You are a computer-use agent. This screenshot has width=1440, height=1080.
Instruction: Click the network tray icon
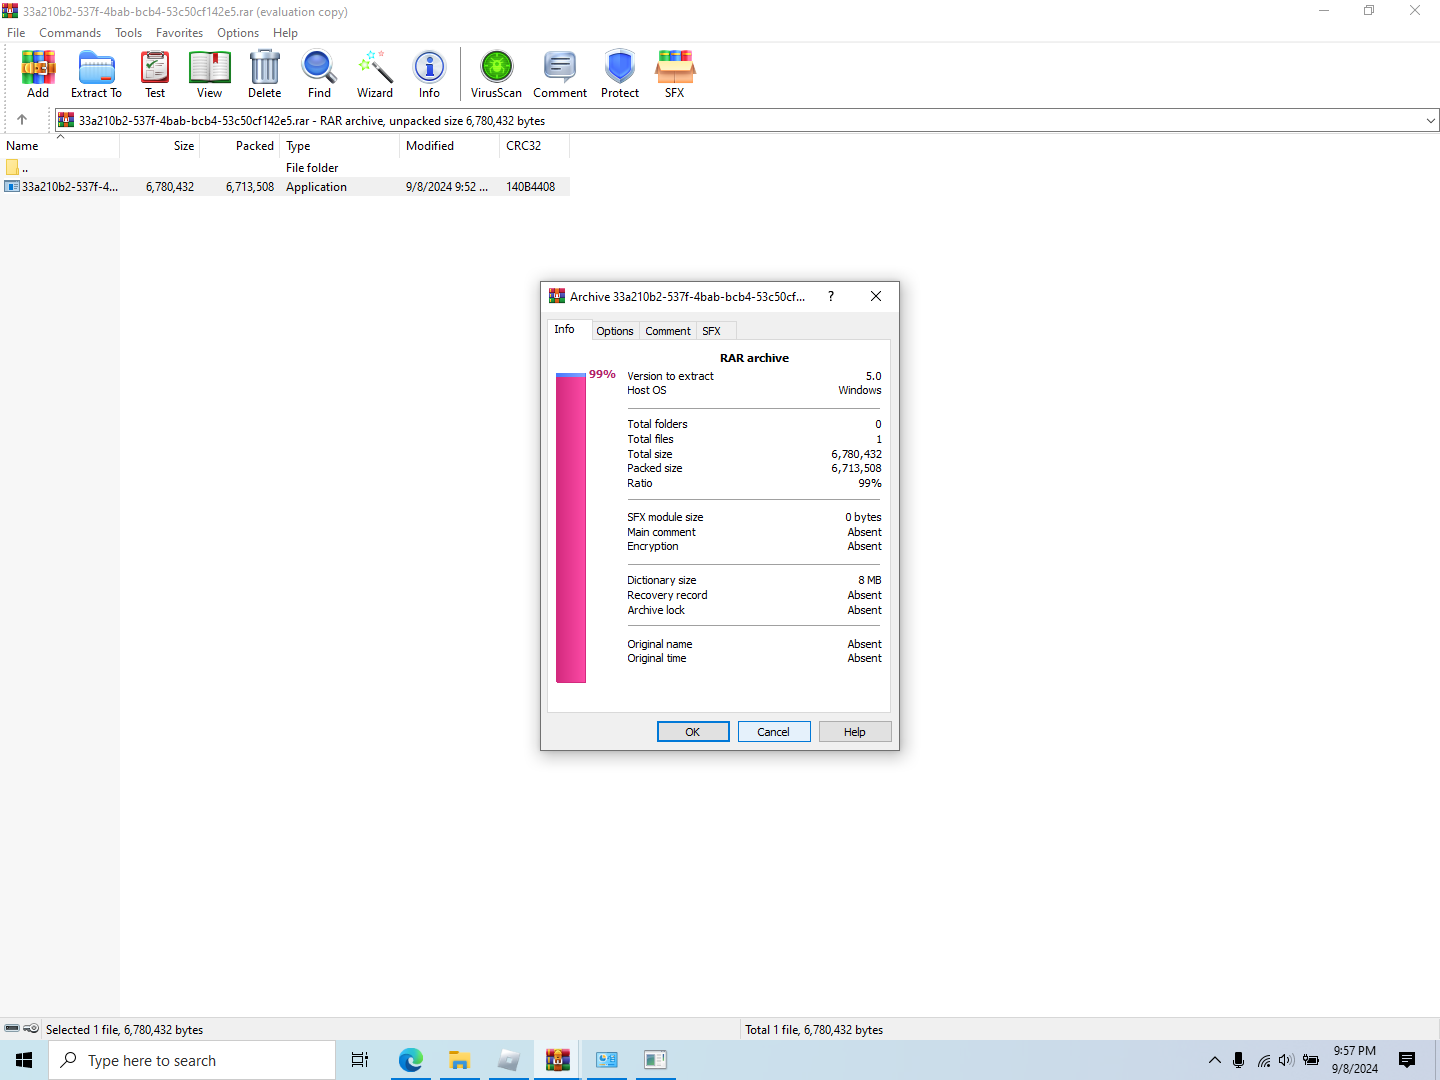tap(1264, 1060)
